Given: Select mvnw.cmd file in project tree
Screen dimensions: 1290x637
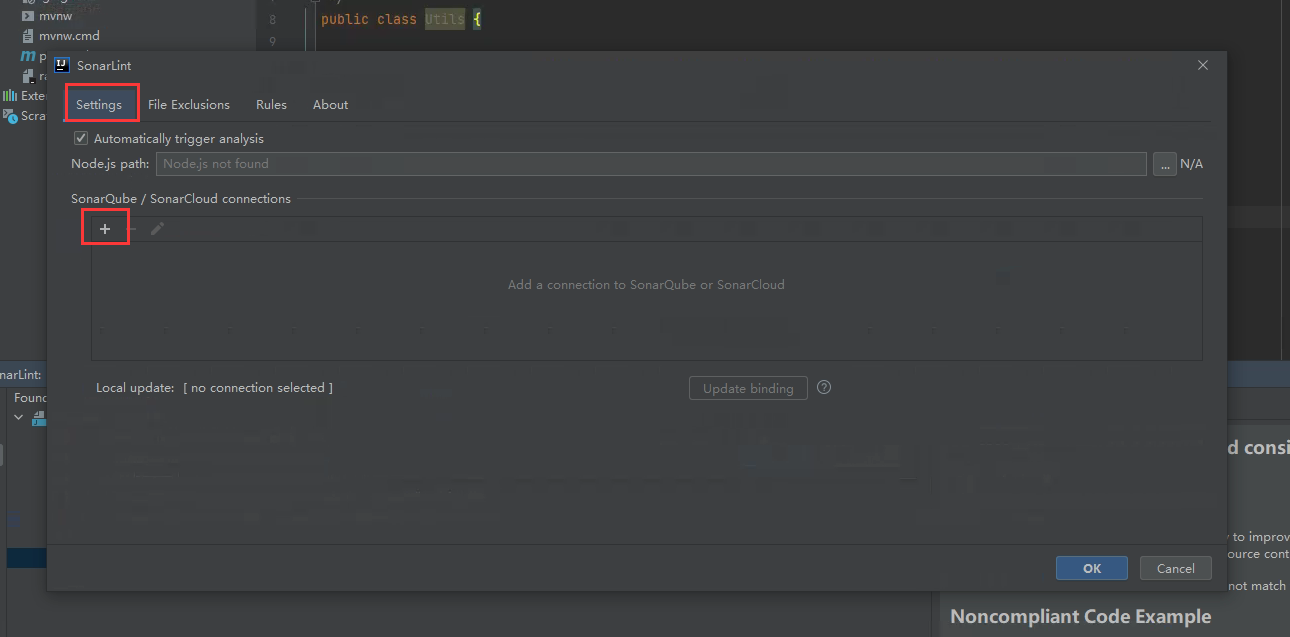Looking at the screenshot, I should click(x=69, y=36).
